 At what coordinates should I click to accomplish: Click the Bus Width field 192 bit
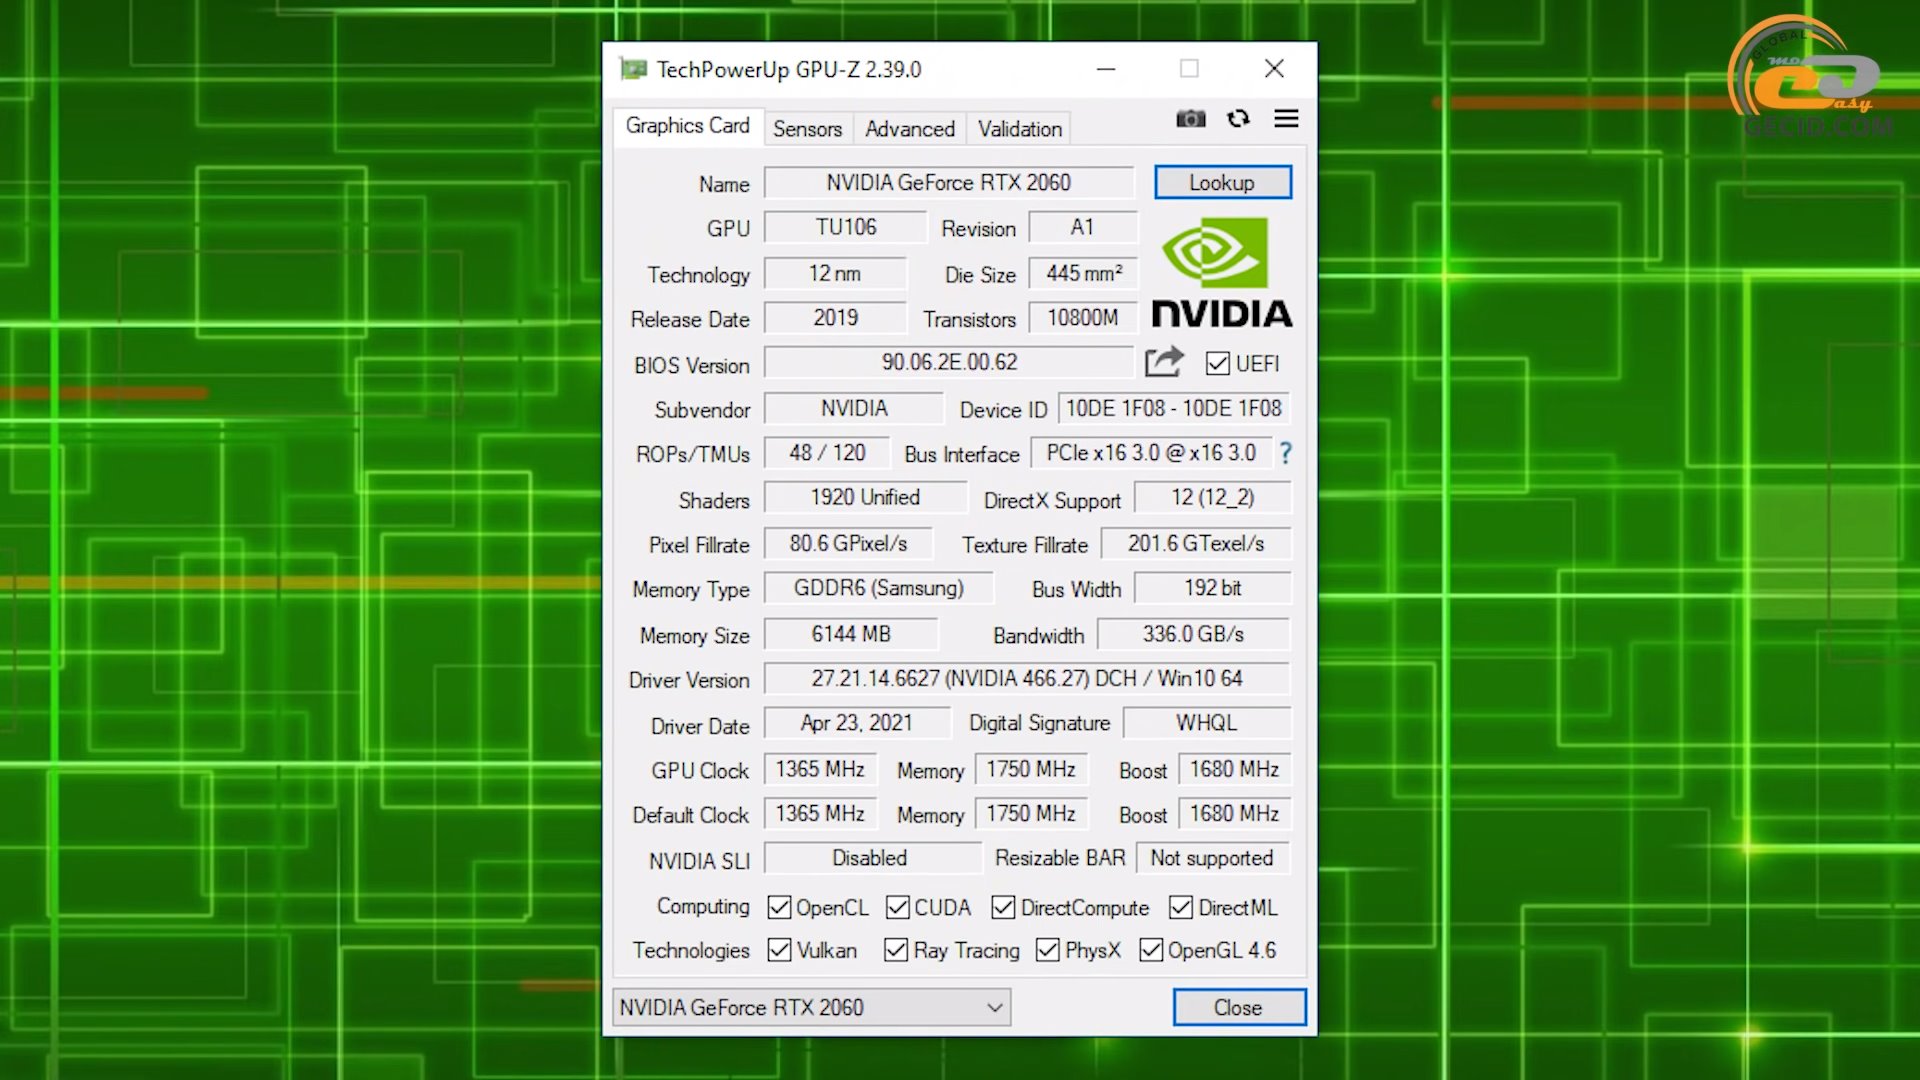pos(1213,588)
